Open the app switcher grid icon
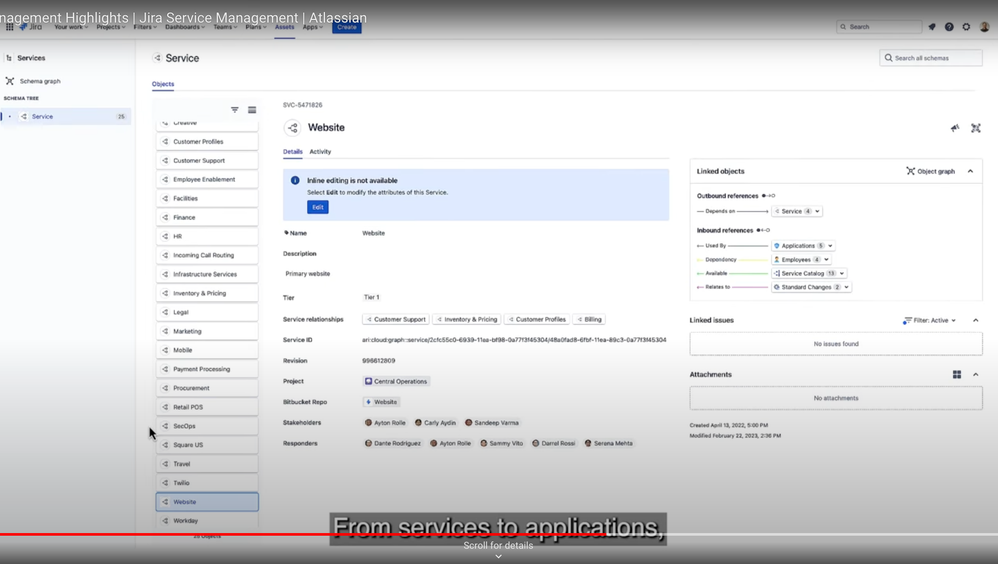Screen dimensions: 998x564 (x=10, y=27)
